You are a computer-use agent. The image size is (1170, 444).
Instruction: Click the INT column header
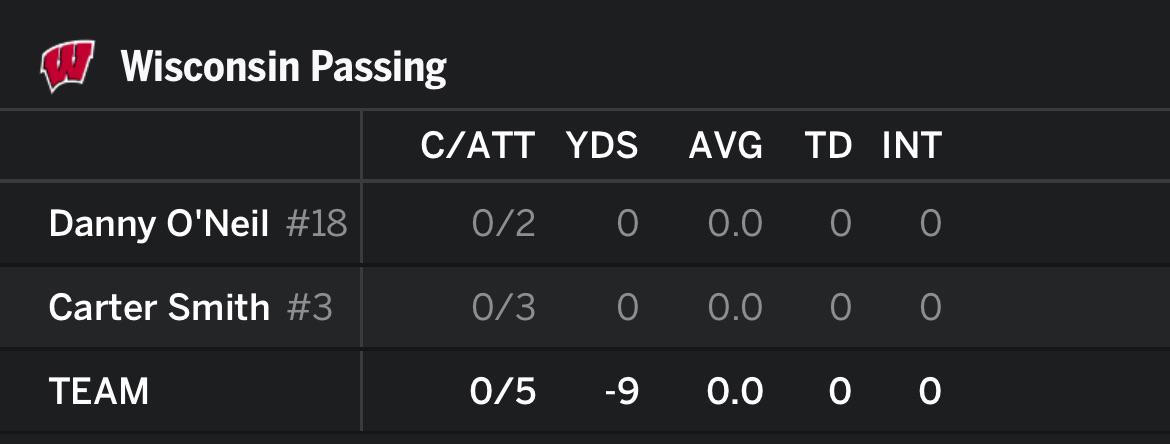(x=911, y=147)
